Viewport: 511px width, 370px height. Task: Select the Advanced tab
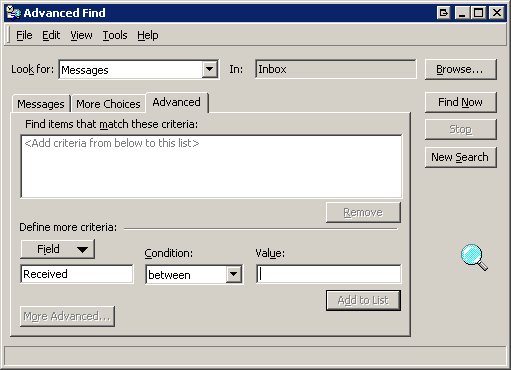177,102
